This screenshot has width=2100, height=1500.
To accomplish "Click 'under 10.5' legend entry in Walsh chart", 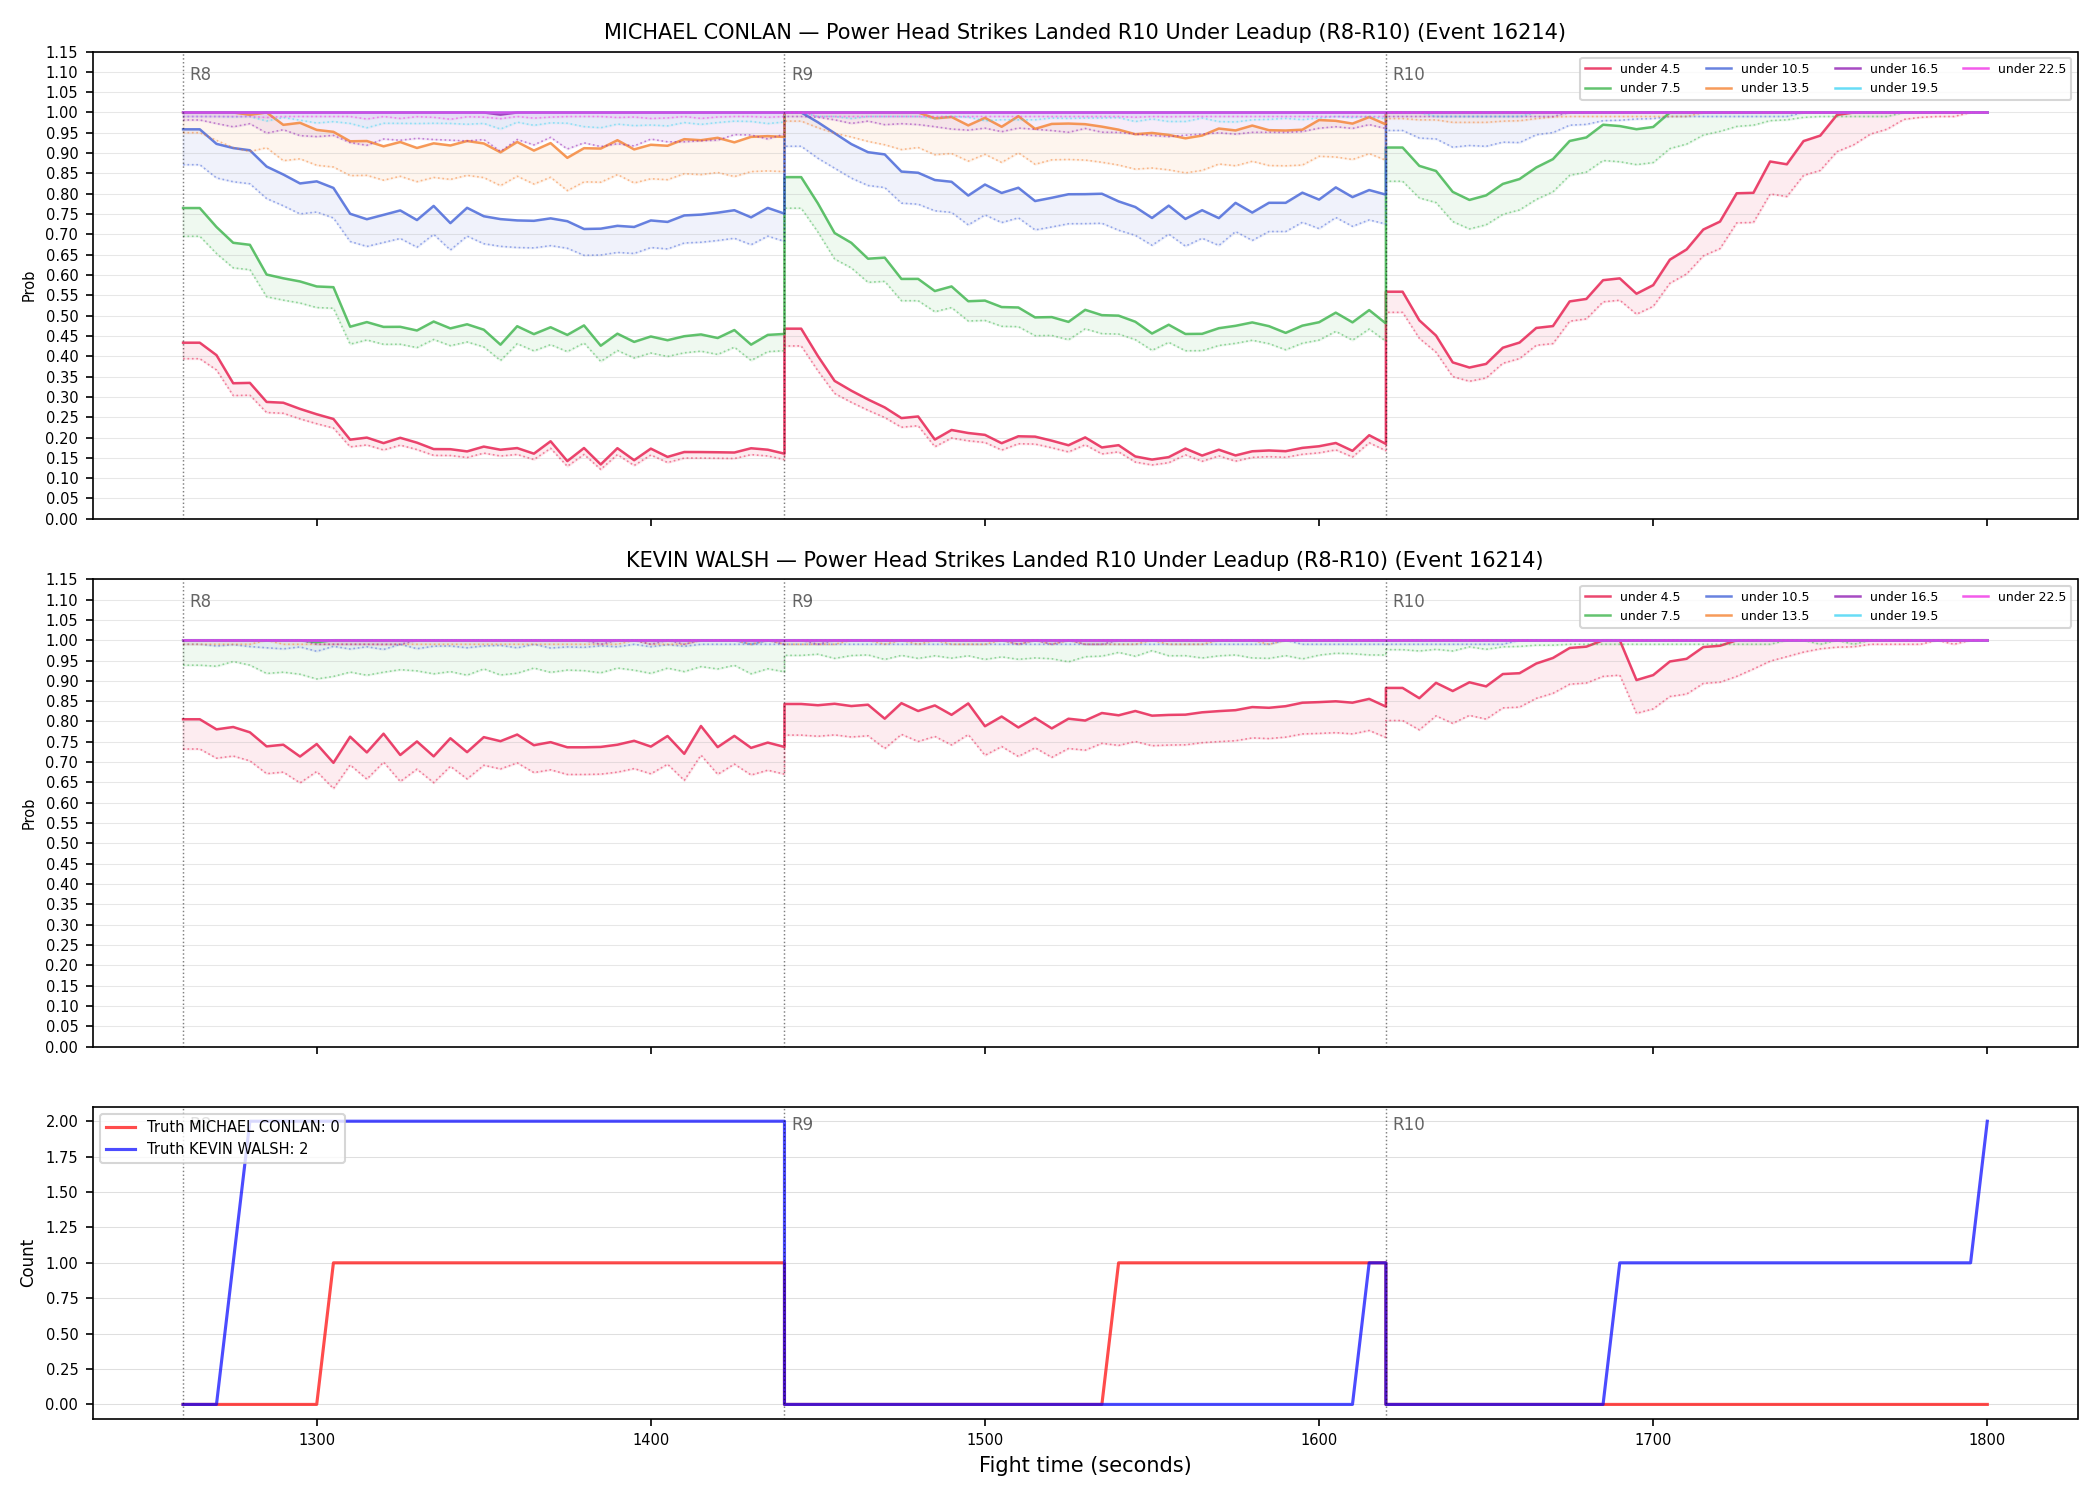I will tap(1758, 597).
